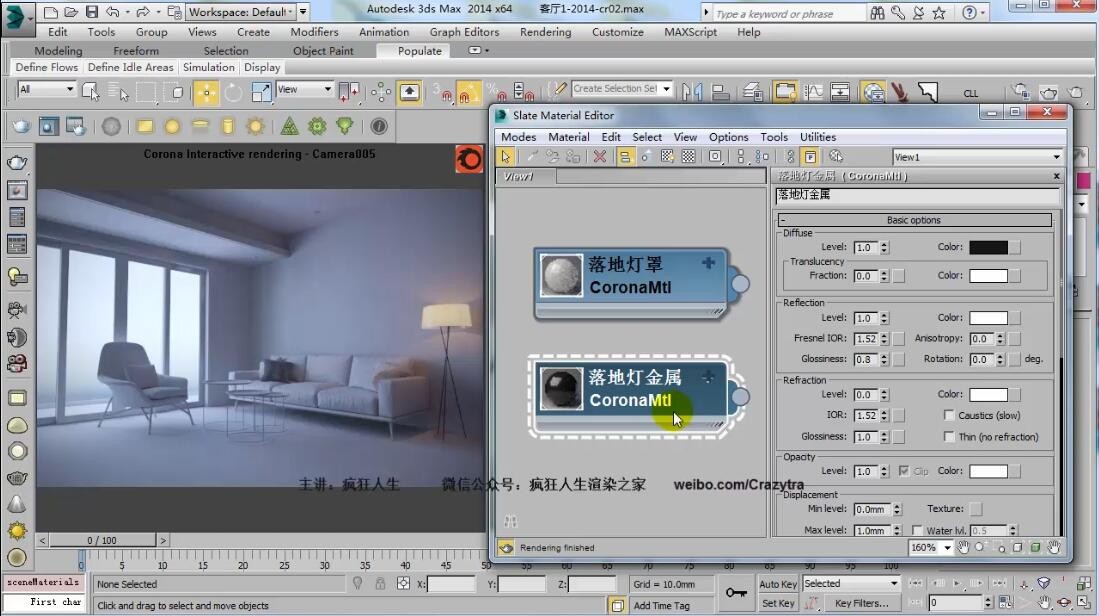
Task: Click Reflection Glossiness map slot button
Action: (899, 360)
